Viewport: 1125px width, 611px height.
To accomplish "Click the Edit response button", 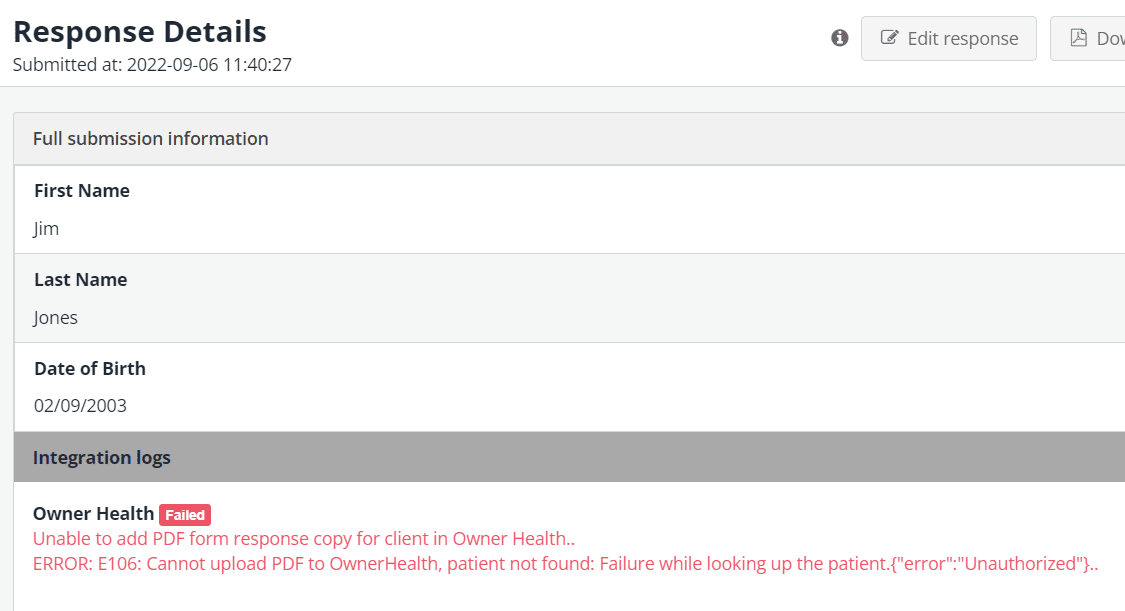I will click(x=949, y=39).
